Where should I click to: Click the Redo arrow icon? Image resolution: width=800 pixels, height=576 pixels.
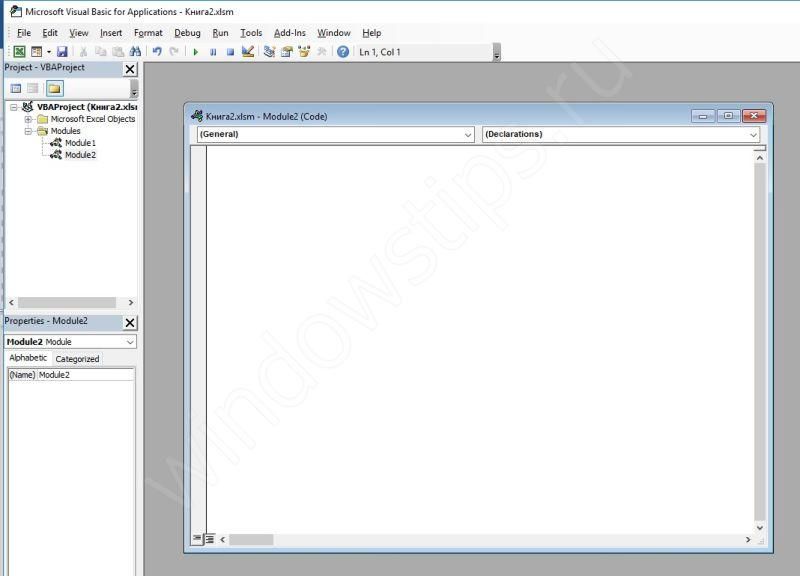click(x=174, y=52)
